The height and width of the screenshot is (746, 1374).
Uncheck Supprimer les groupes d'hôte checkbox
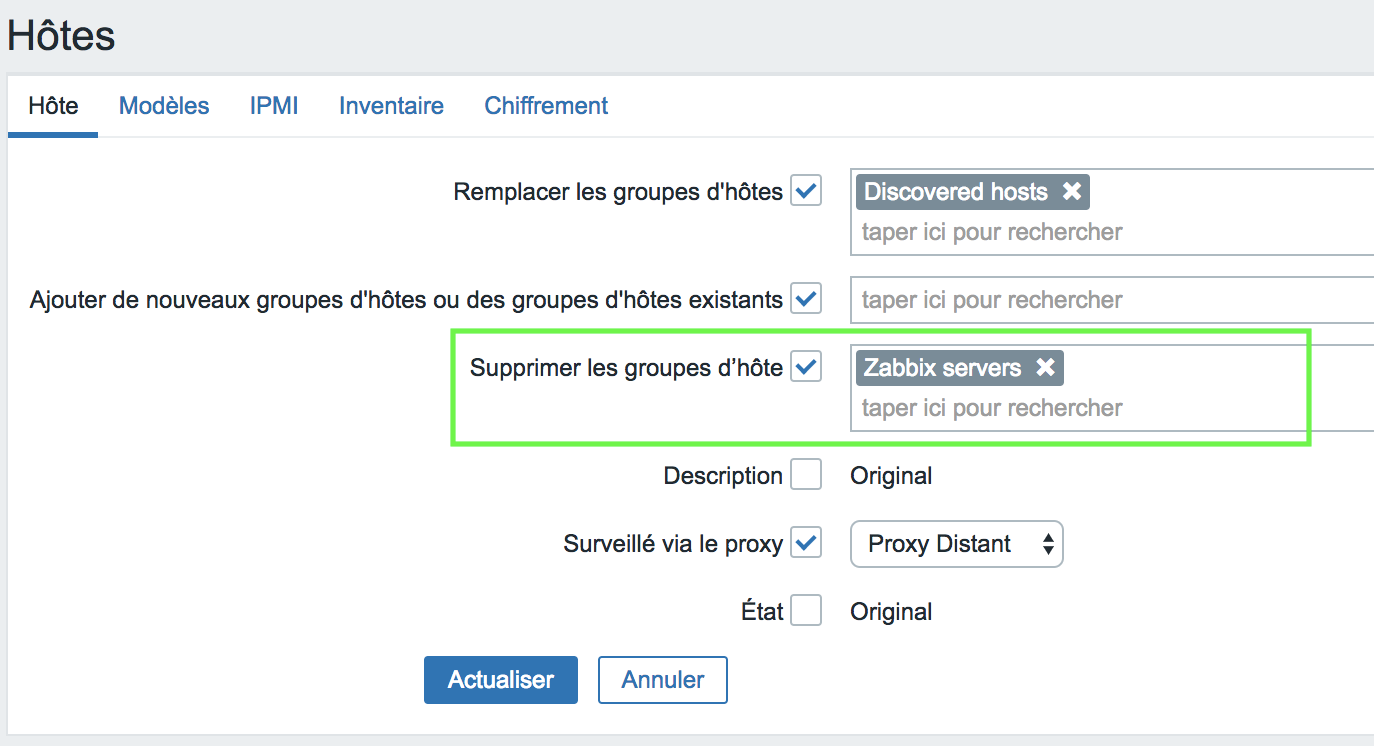[x=806, y=367]
